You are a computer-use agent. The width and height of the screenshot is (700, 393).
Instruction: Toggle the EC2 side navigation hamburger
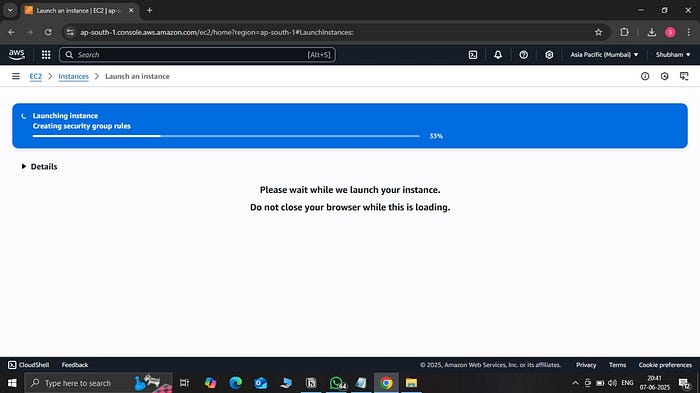pos(16,76)
